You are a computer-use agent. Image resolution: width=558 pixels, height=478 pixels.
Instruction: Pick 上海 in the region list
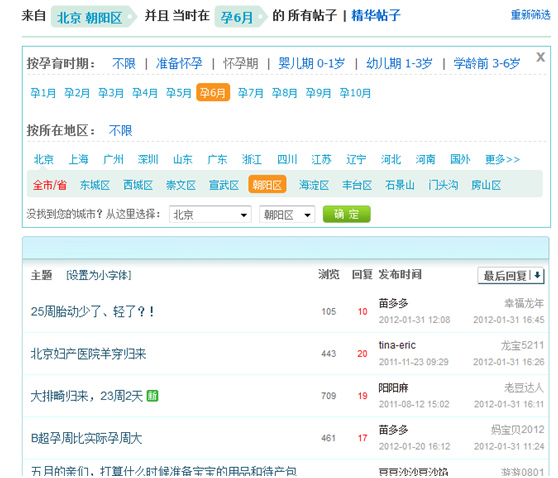(x=78, y=159)
